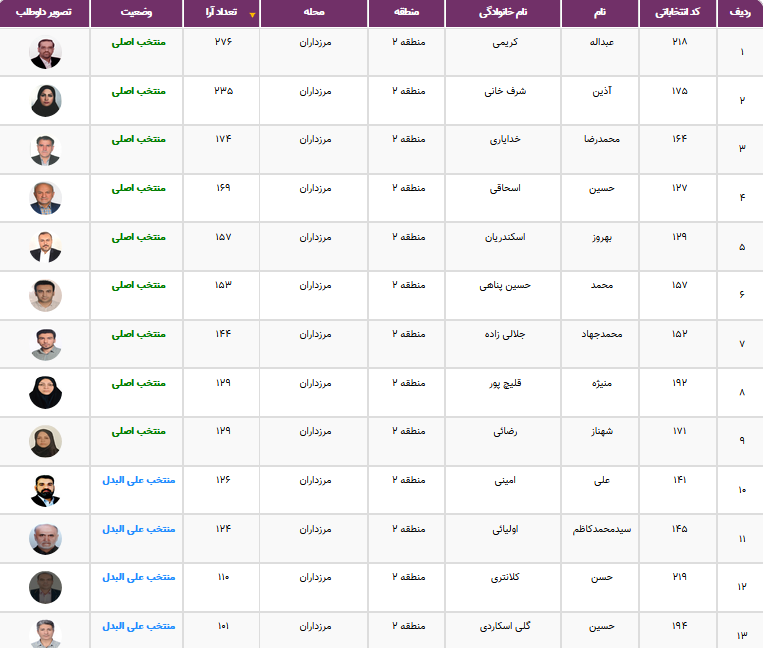The image size is (763, 648).
Task: Open photo of candidate حسن کلانتری
Action: click(45, 588)
